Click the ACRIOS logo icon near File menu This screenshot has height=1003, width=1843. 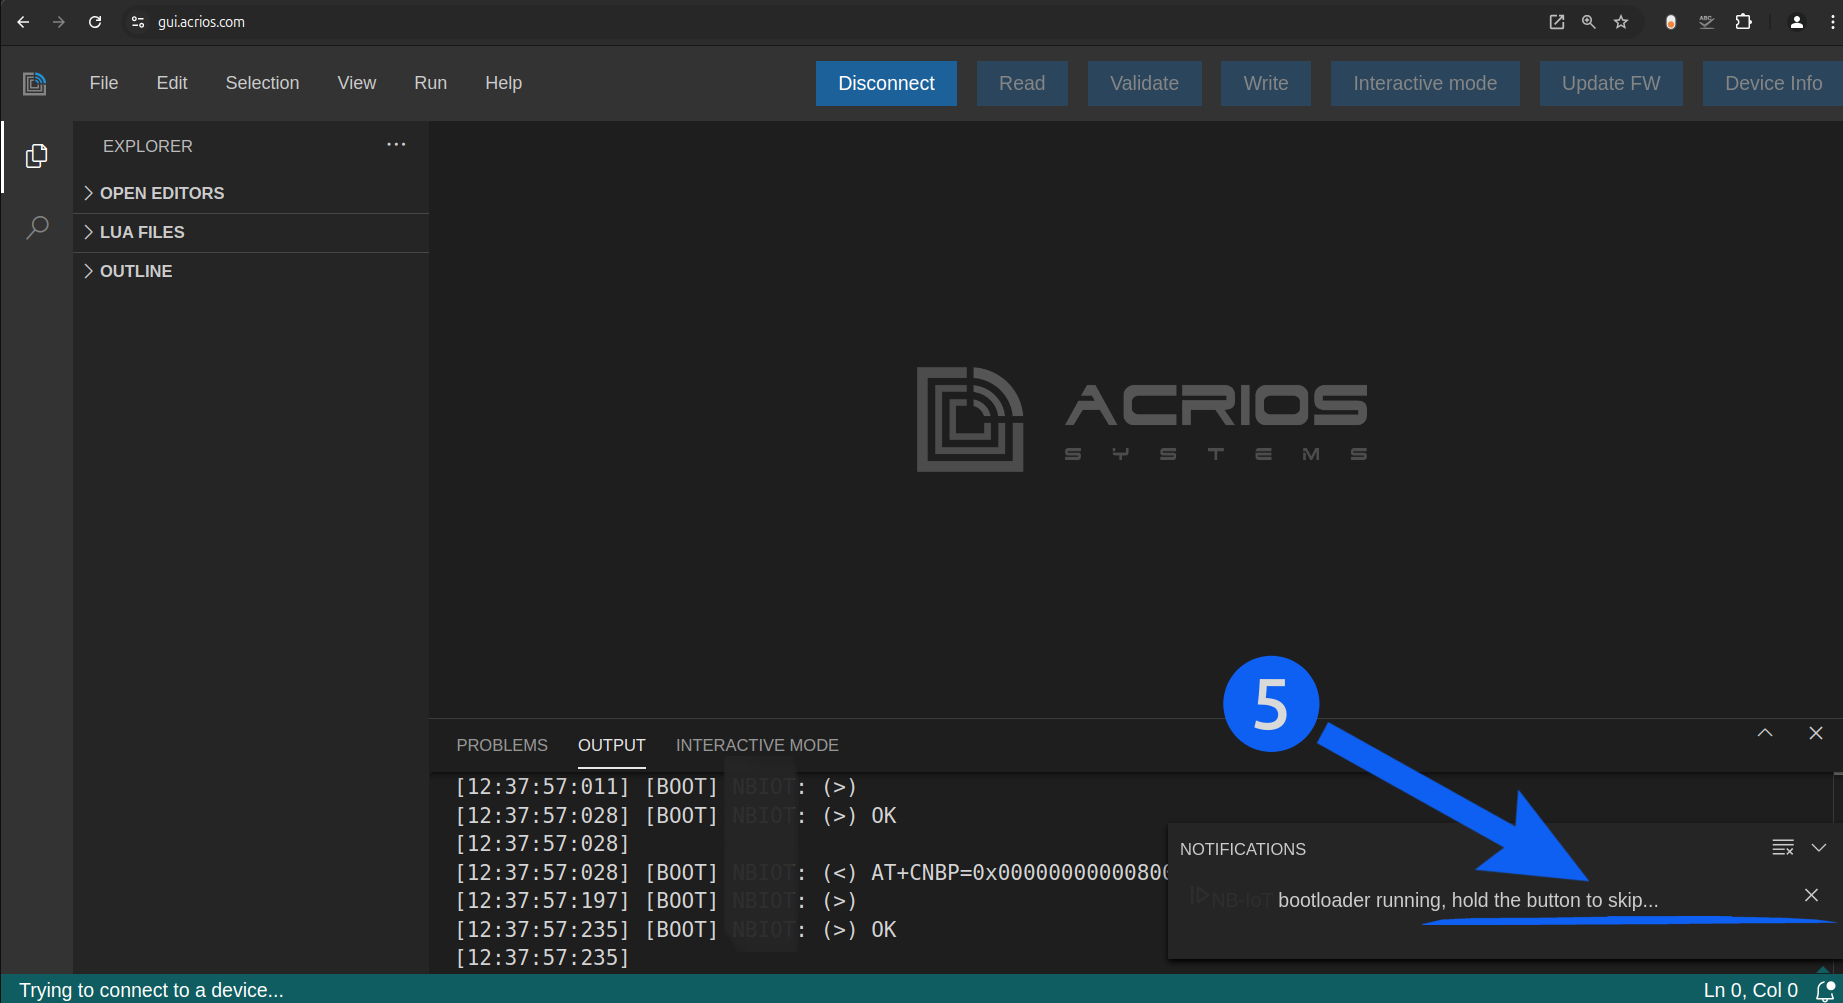[35, 83]
